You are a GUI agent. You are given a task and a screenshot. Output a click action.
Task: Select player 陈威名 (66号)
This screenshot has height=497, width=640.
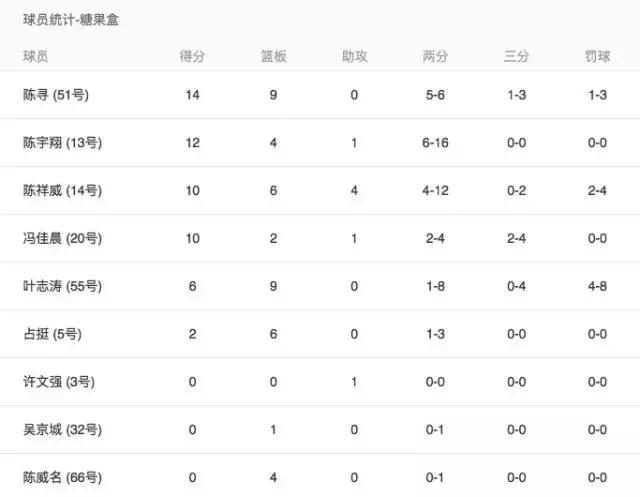coord(62,477)
